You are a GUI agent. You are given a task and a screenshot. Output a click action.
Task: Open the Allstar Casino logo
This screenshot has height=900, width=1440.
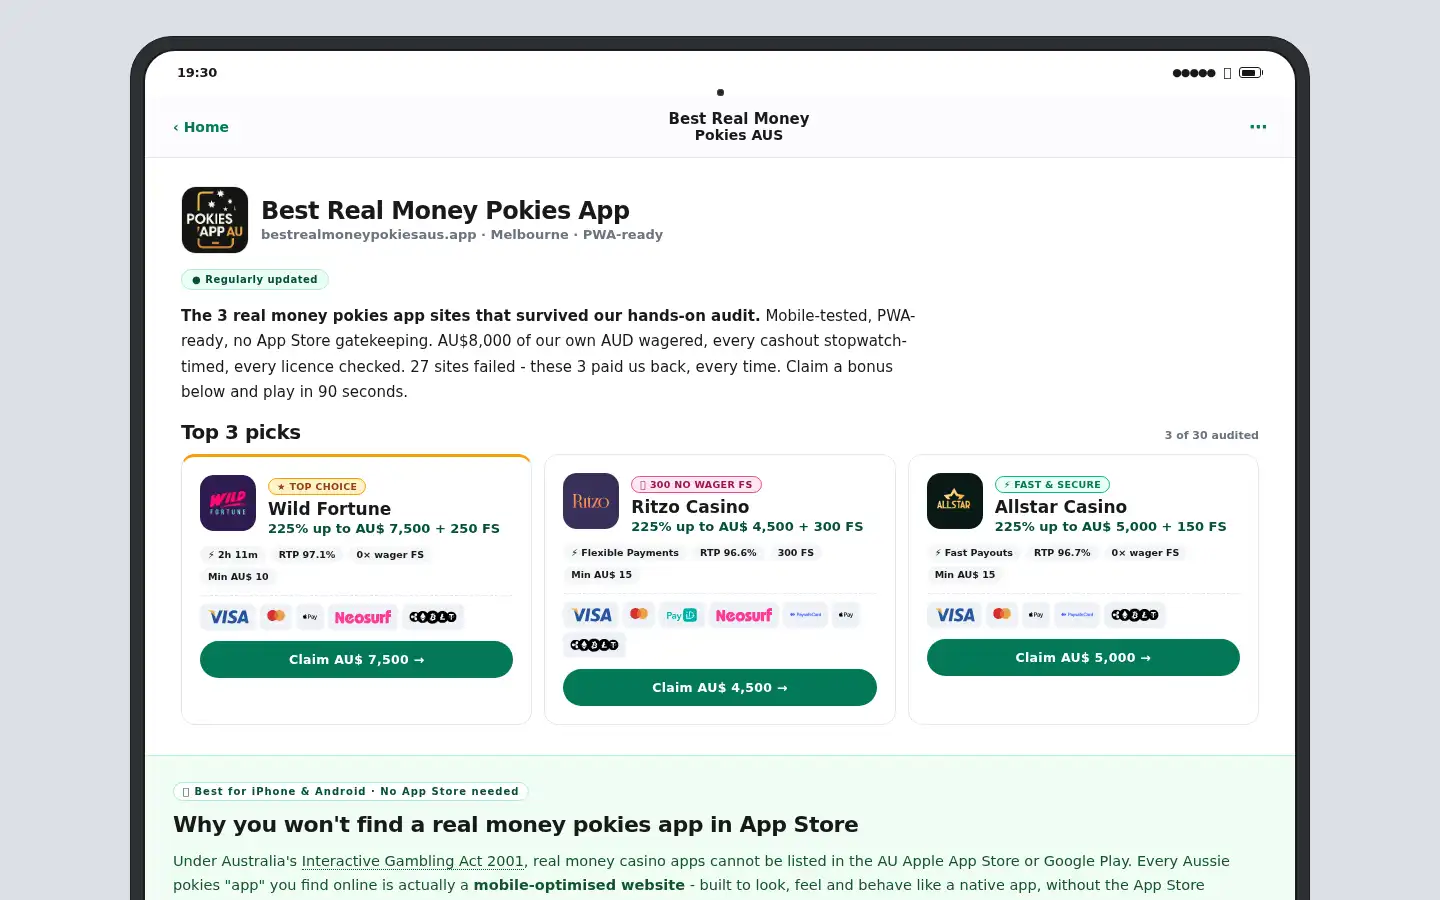point(955,501)
